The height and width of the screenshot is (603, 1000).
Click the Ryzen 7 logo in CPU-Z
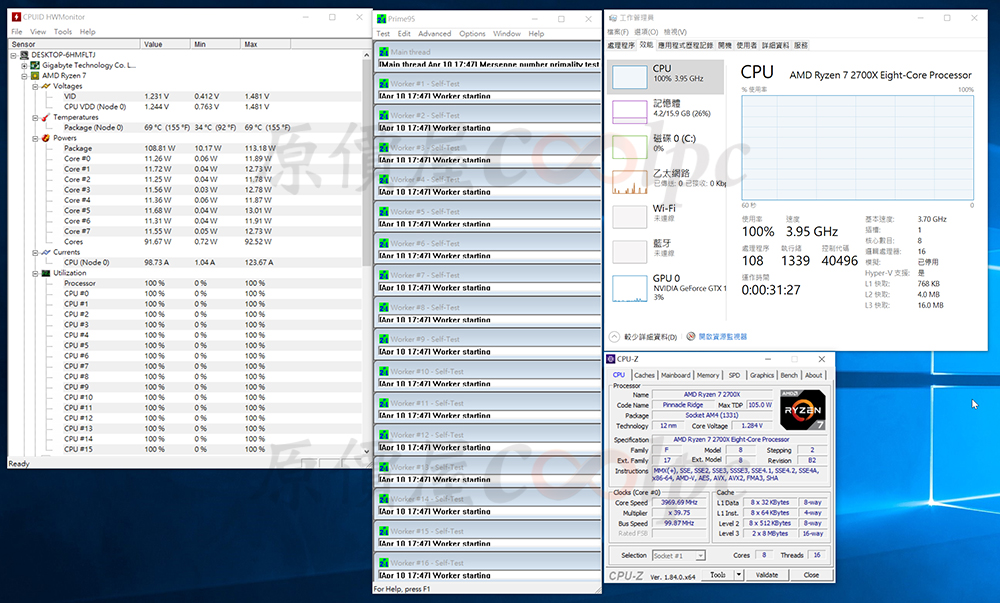[802, 410]
